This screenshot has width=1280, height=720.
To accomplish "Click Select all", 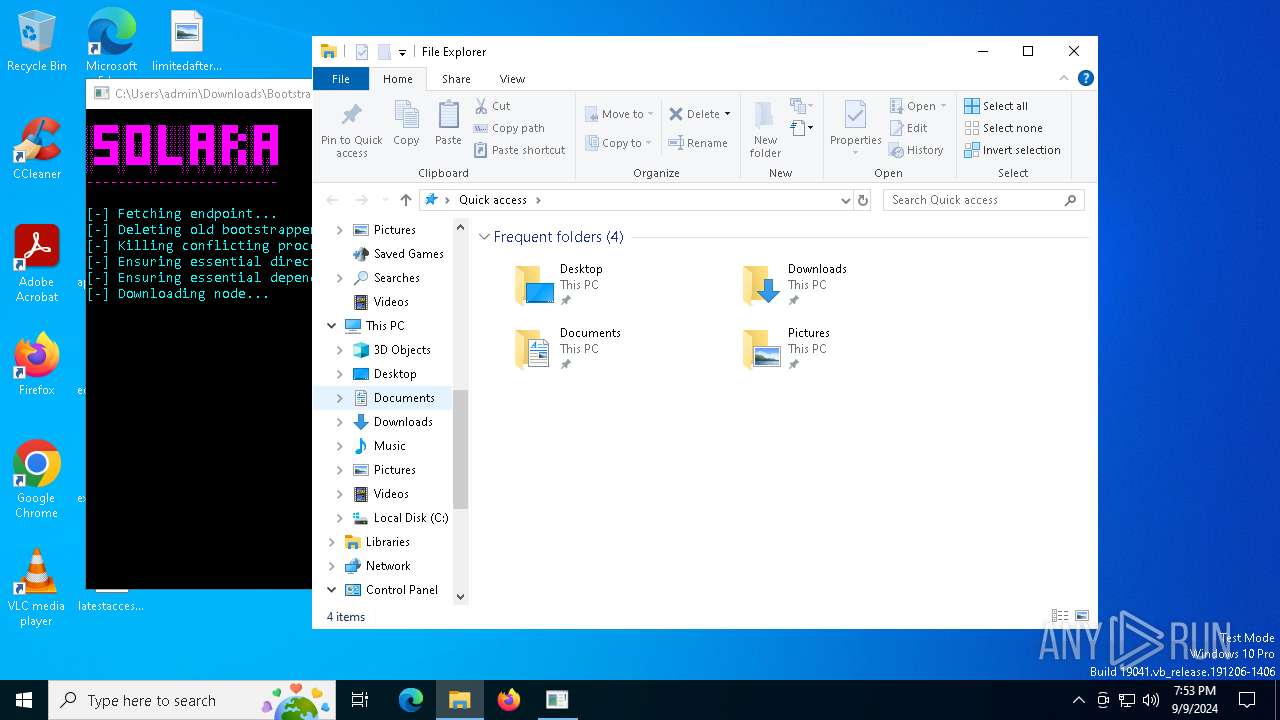I will tap(996, 106).
